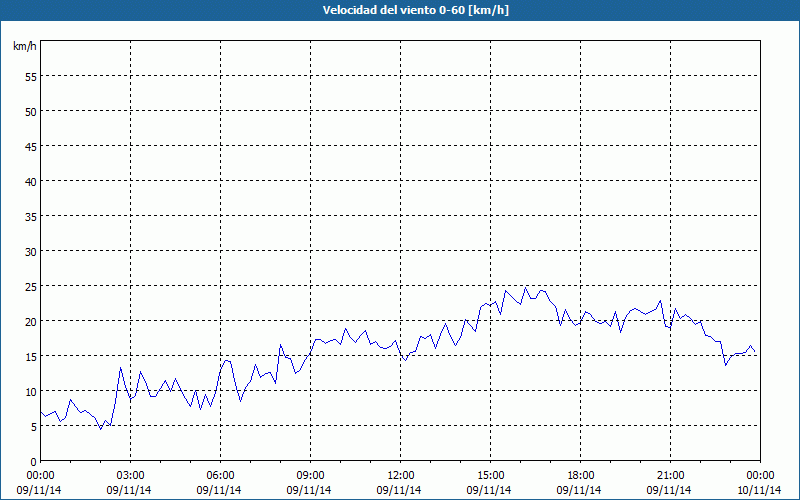Click the "09/11/14" date under "12:00"
800x500 pixels.
tap(399, 490)
